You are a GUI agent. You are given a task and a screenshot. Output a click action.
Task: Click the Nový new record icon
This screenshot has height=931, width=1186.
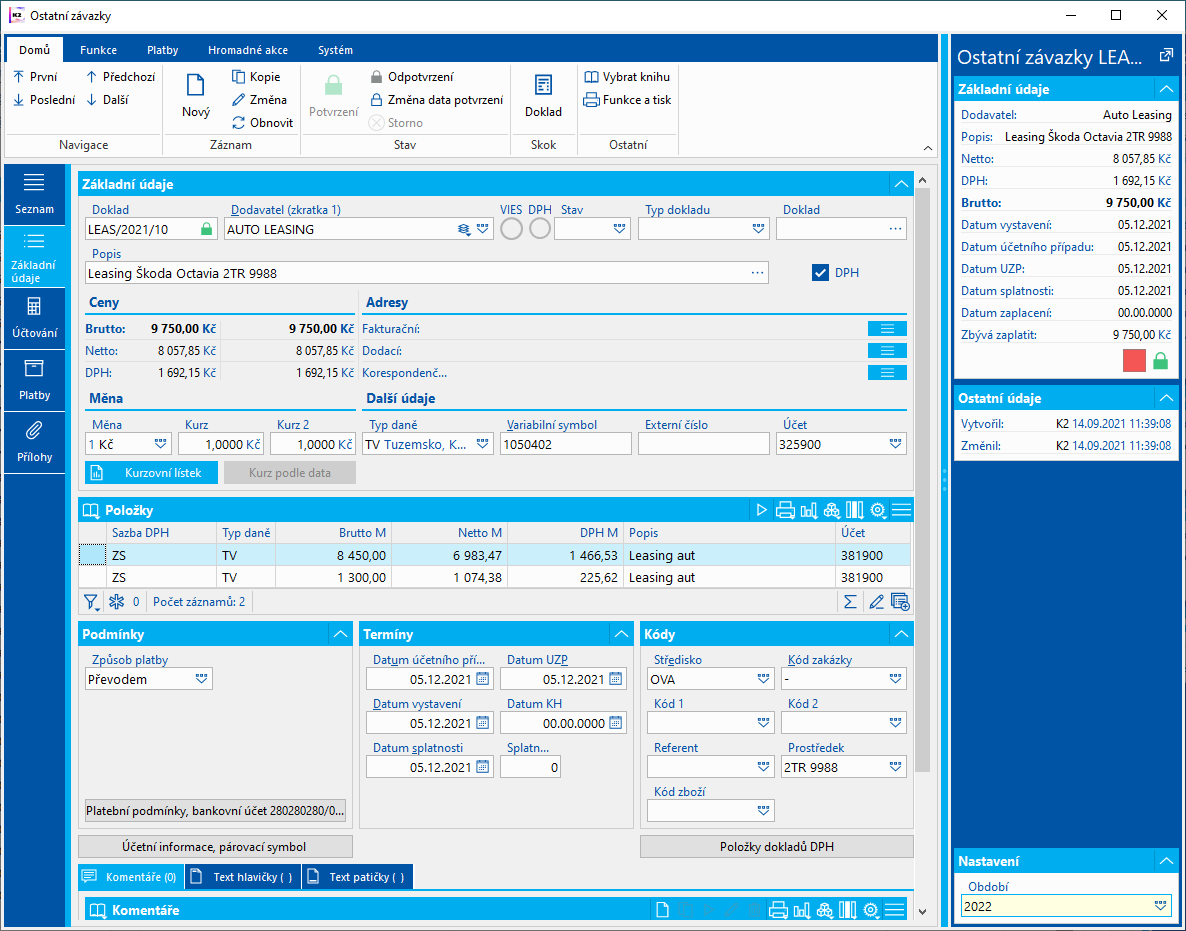[195, 87]
